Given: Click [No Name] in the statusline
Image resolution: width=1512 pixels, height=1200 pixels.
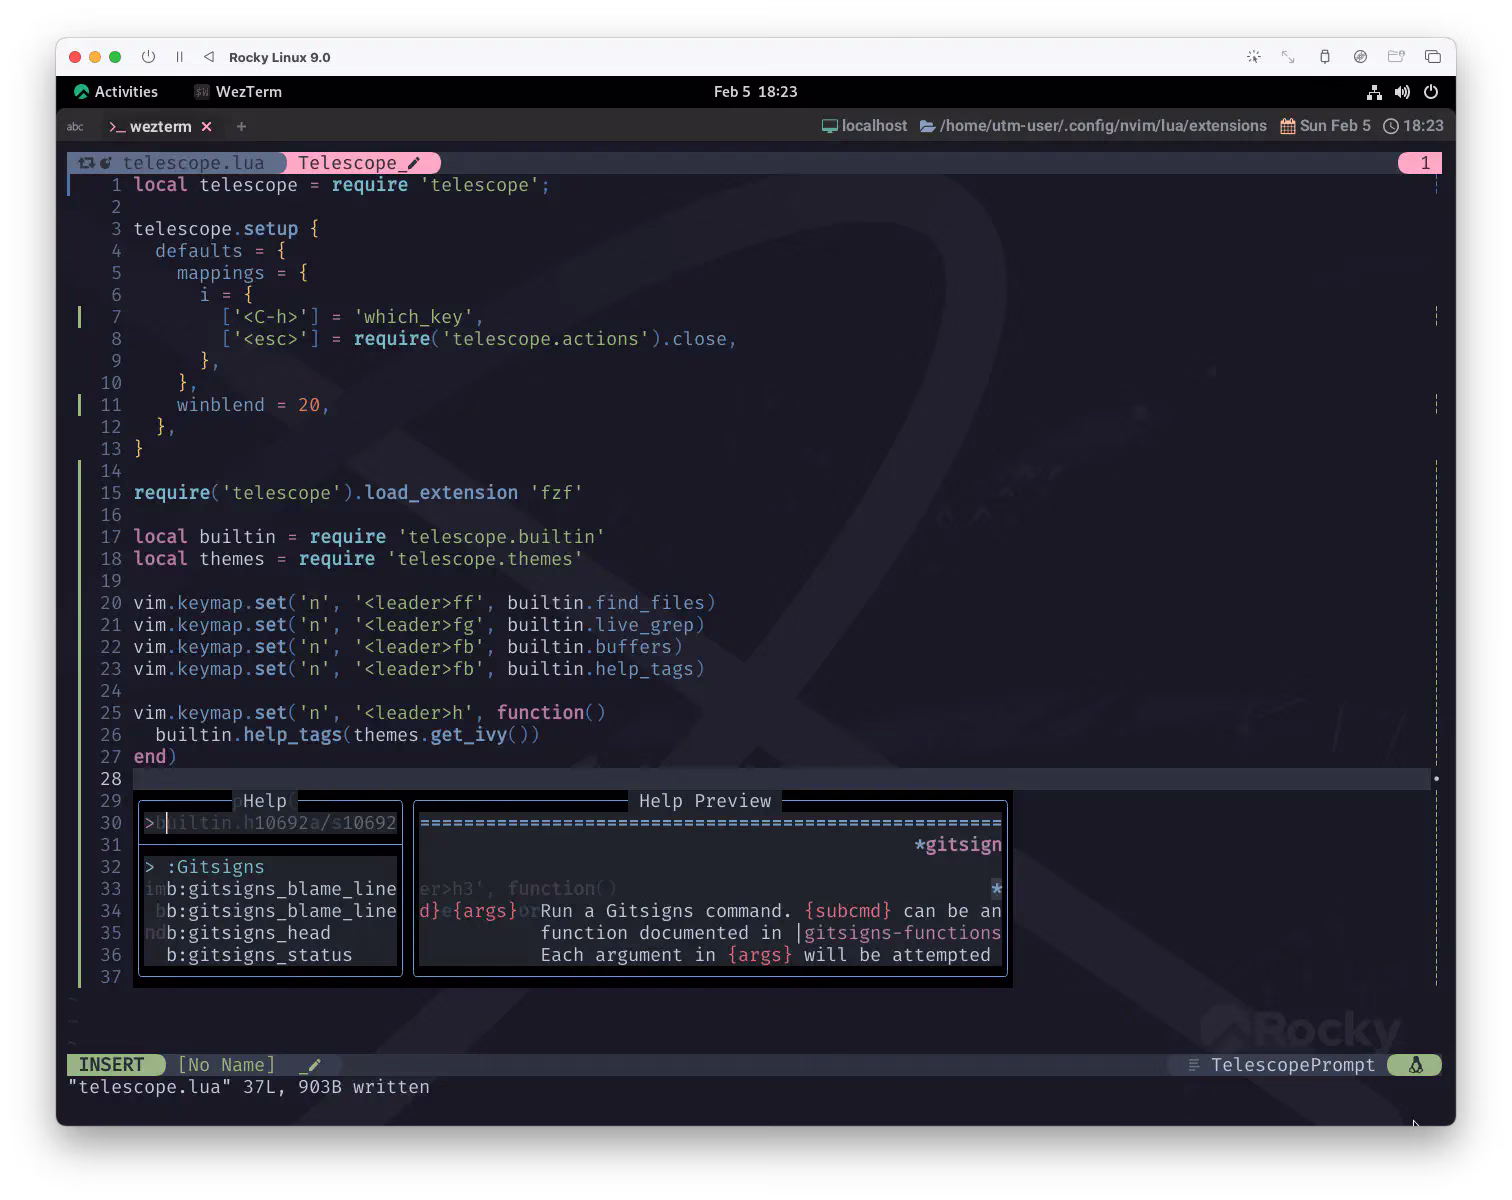Looking at the screenshot, I should 226,1065.
